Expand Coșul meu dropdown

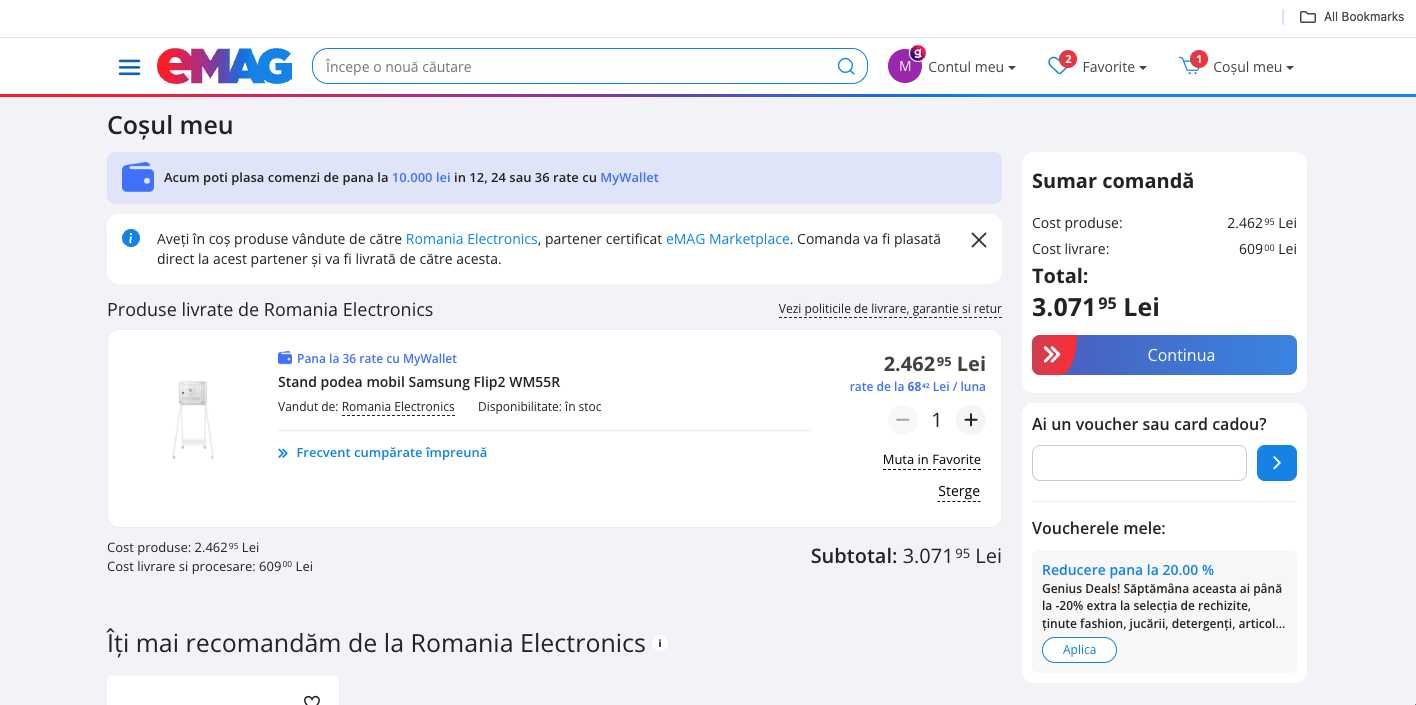[1253, 67]
